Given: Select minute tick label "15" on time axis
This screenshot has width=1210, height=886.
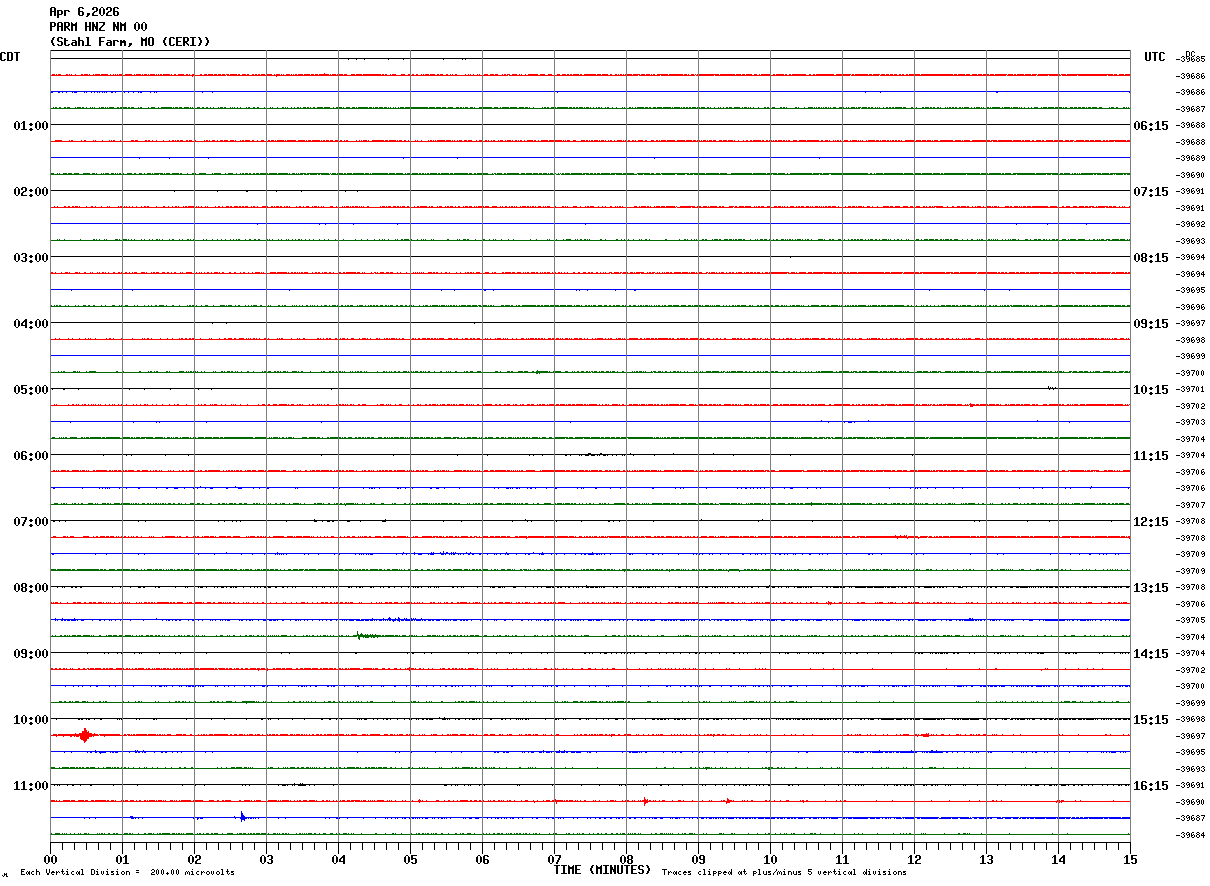Looking at the screenshot, I should 1130,858.
